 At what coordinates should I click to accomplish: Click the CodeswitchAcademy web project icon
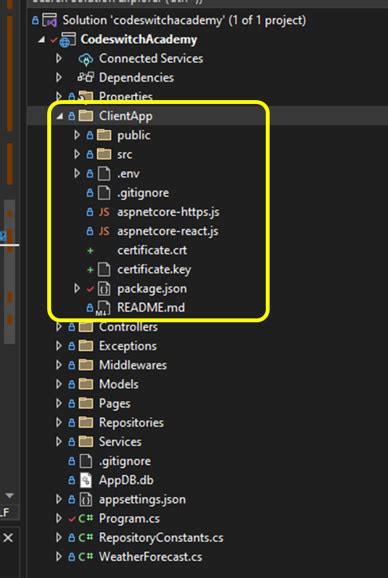click(x=67, y=40)
